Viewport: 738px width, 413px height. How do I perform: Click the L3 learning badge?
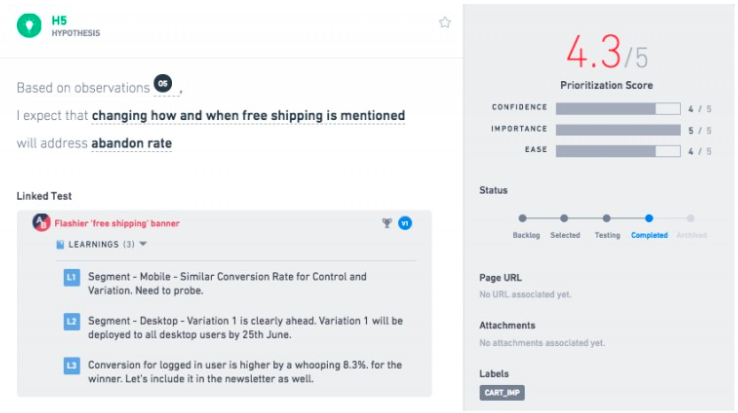[x=72, y=366]
